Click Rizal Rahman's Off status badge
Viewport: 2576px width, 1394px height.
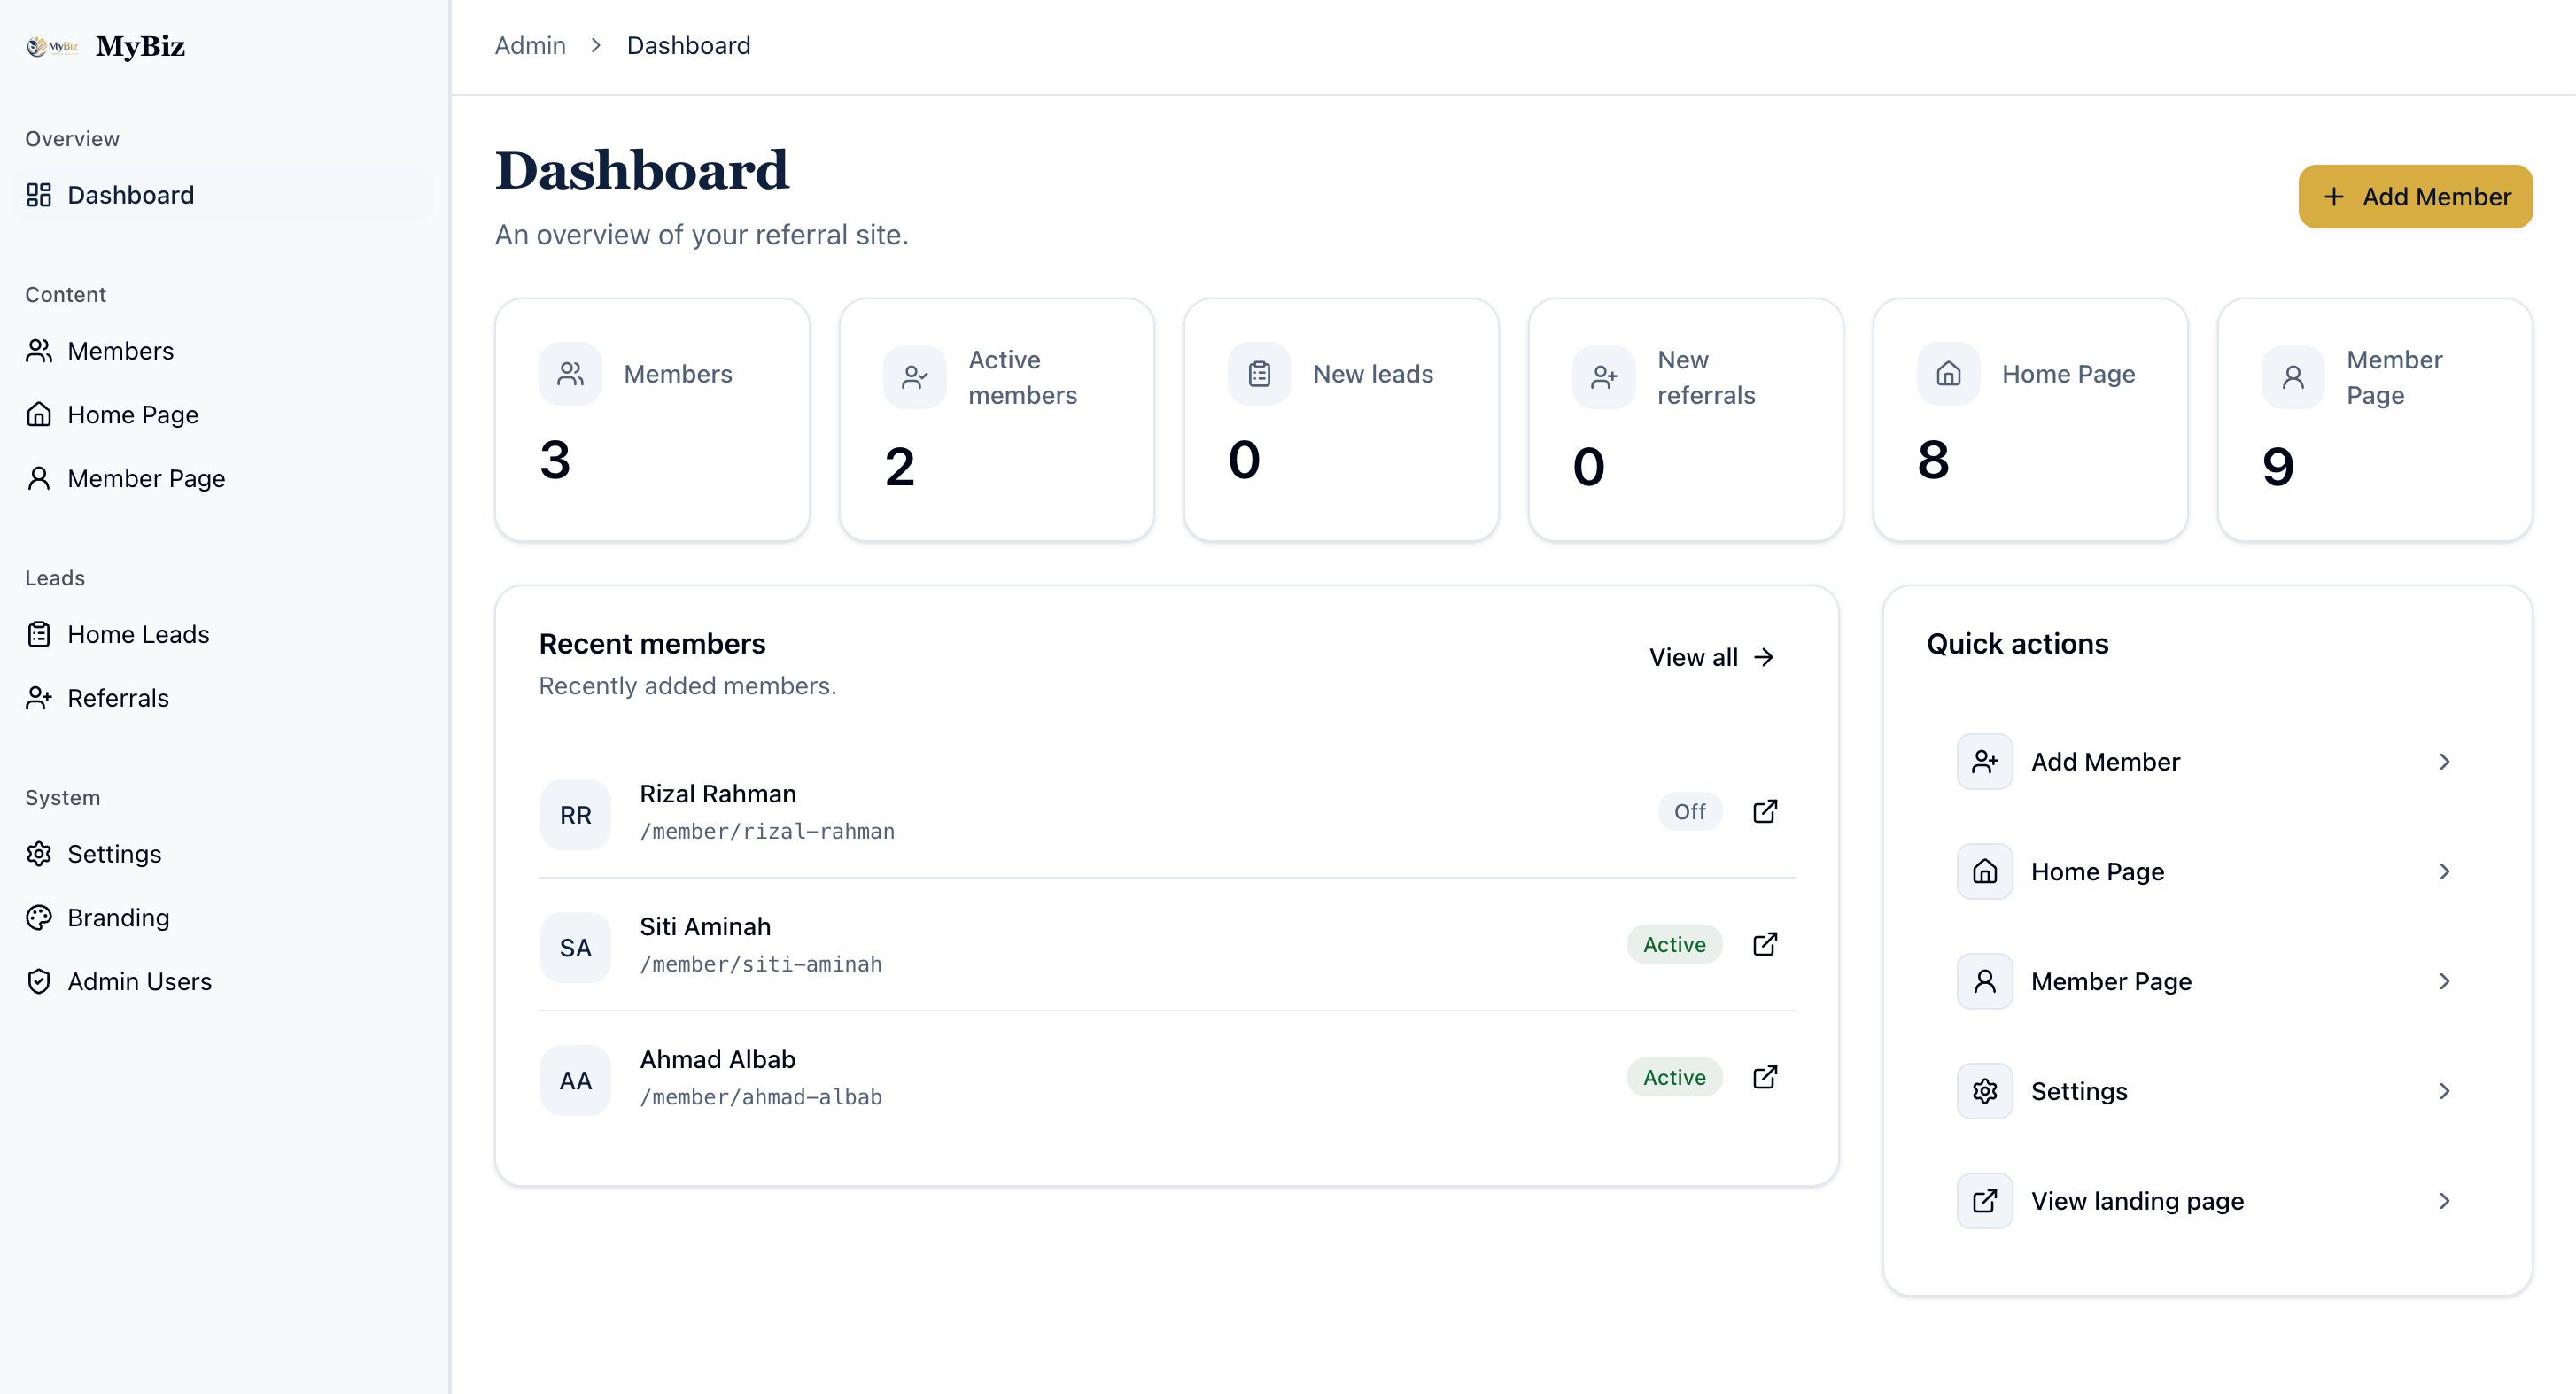coord(1690,812)
